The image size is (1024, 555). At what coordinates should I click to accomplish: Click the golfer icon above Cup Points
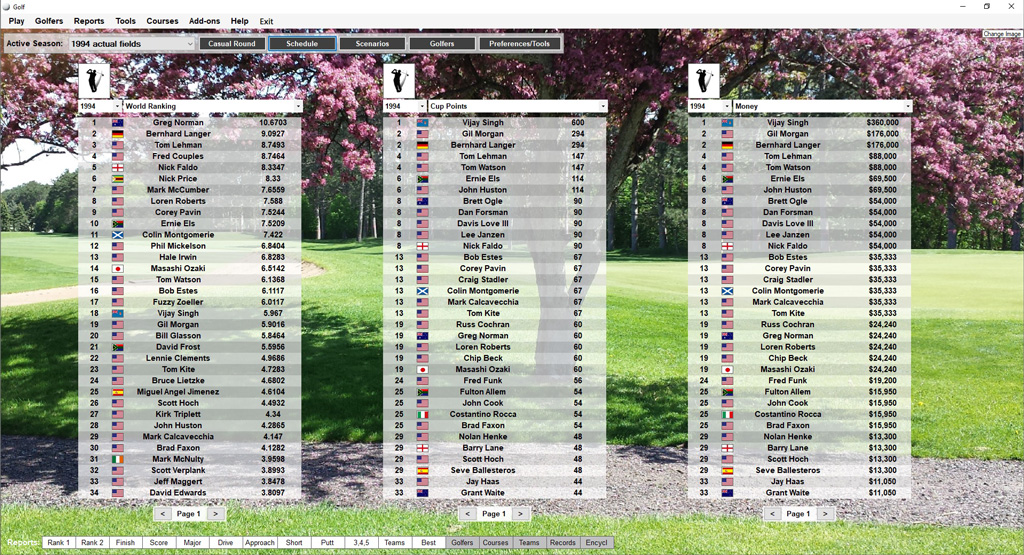[x=399, y=80]
